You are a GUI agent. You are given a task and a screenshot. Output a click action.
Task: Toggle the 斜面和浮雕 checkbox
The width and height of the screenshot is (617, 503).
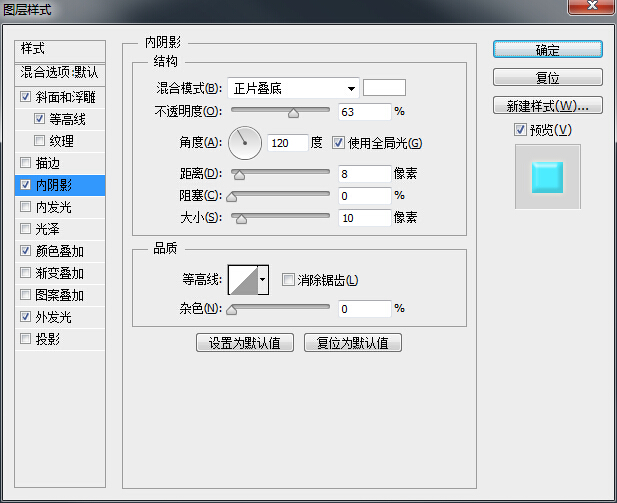click(x=25, y=98)
